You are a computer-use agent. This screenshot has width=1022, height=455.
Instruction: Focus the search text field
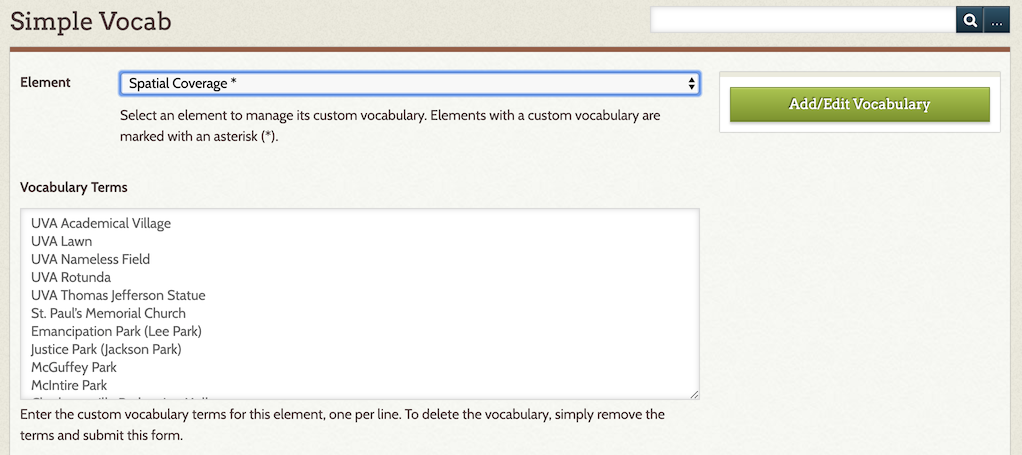tap(803, 21)
